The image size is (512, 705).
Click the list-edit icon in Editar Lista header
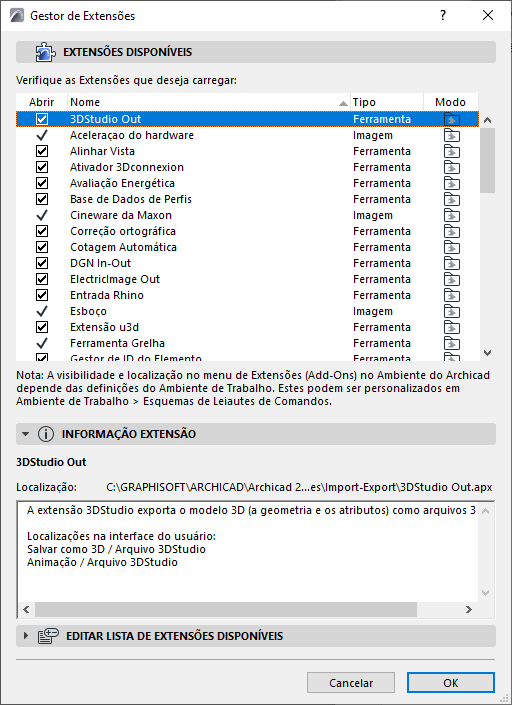pos(48,636)
